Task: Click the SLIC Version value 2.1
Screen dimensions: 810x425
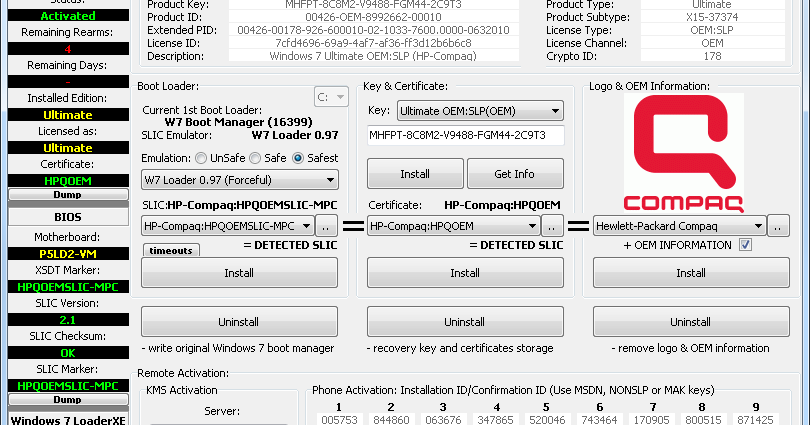Action: click(68, 320)
